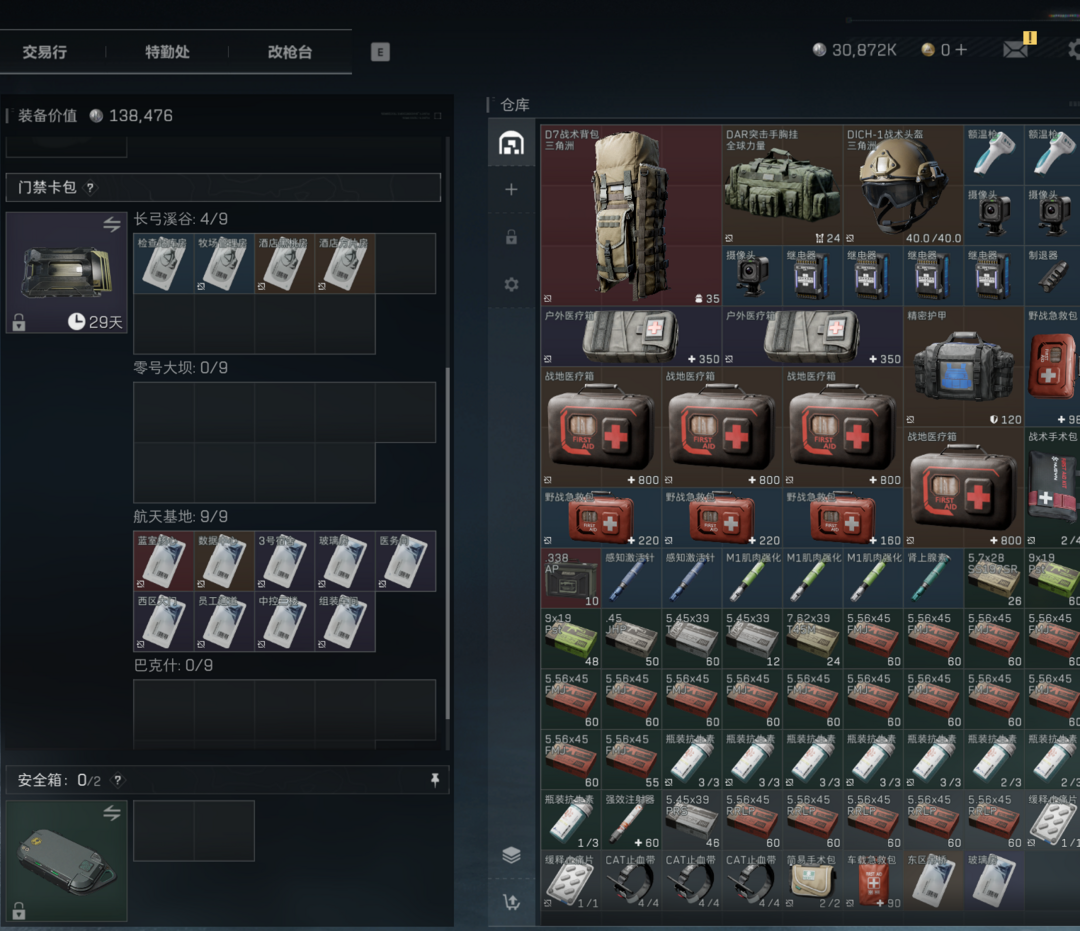Select the 车载急救包 item
The width and height of the screenshot is (1080, 931).
tap(873, 881)
